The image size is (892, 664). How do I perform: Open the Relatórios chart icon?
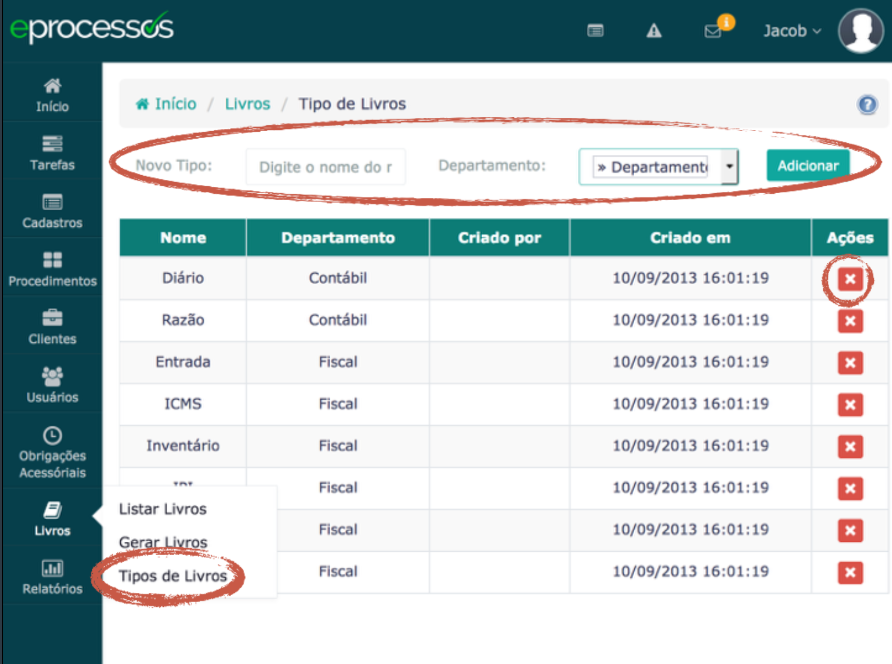[52, 569]
